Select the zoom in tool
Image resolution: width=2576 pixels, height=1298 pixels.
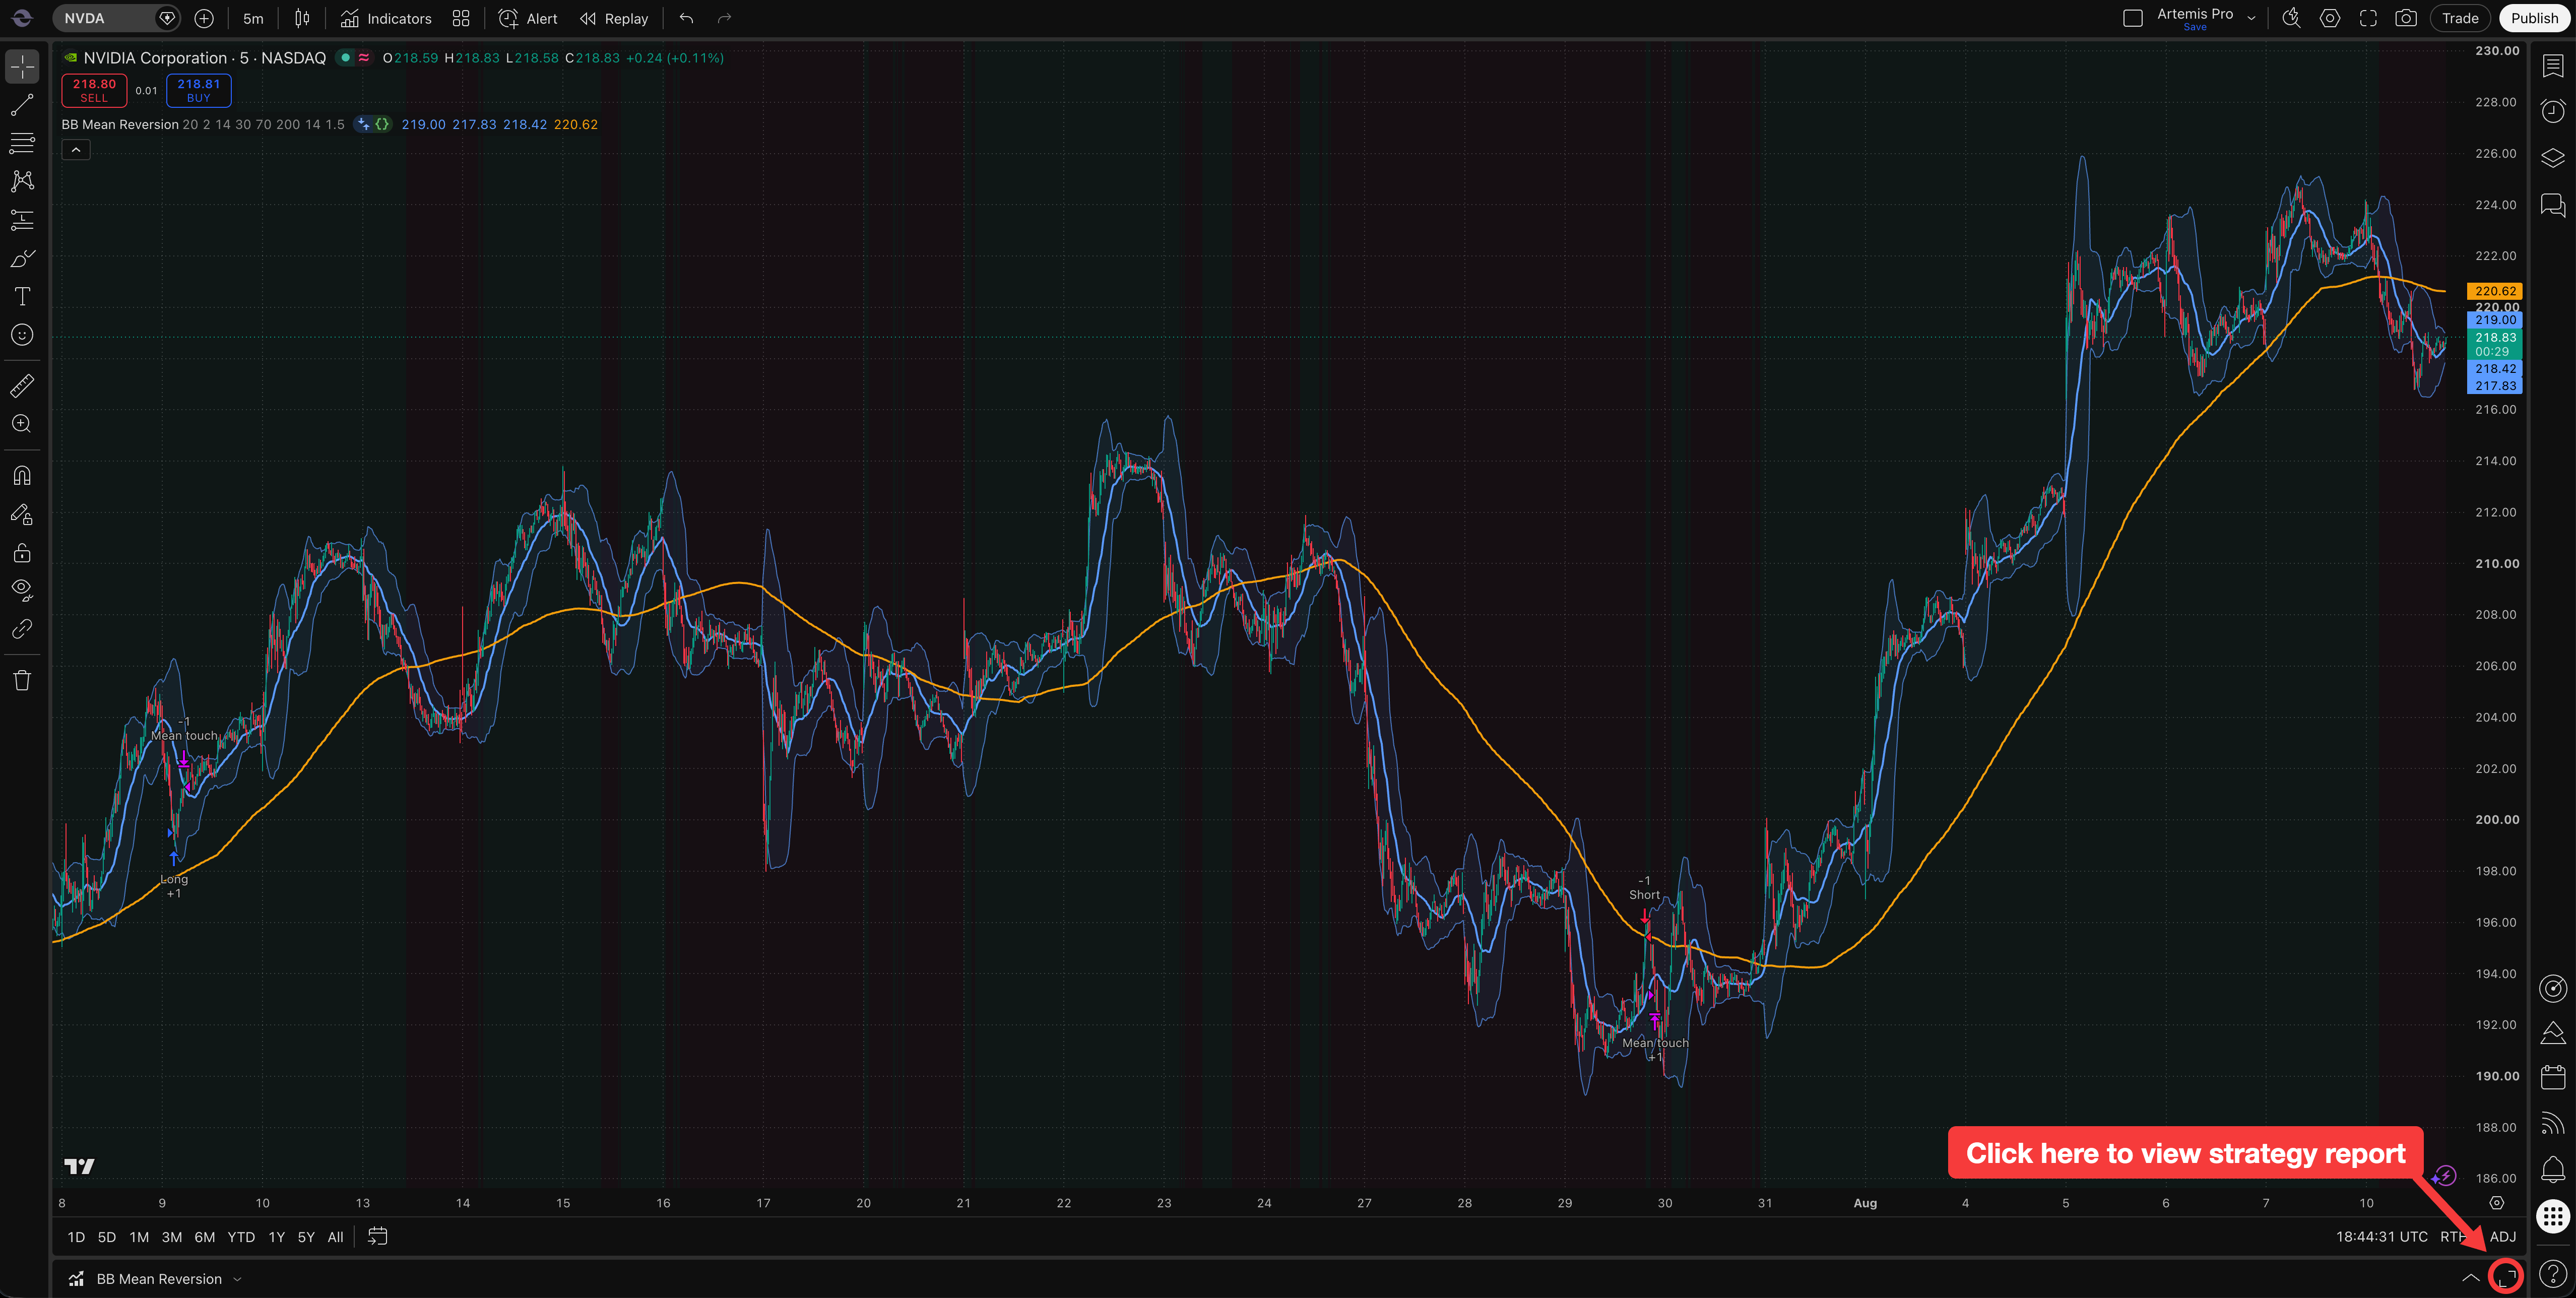pyautogui.click(x=22, y=424)
